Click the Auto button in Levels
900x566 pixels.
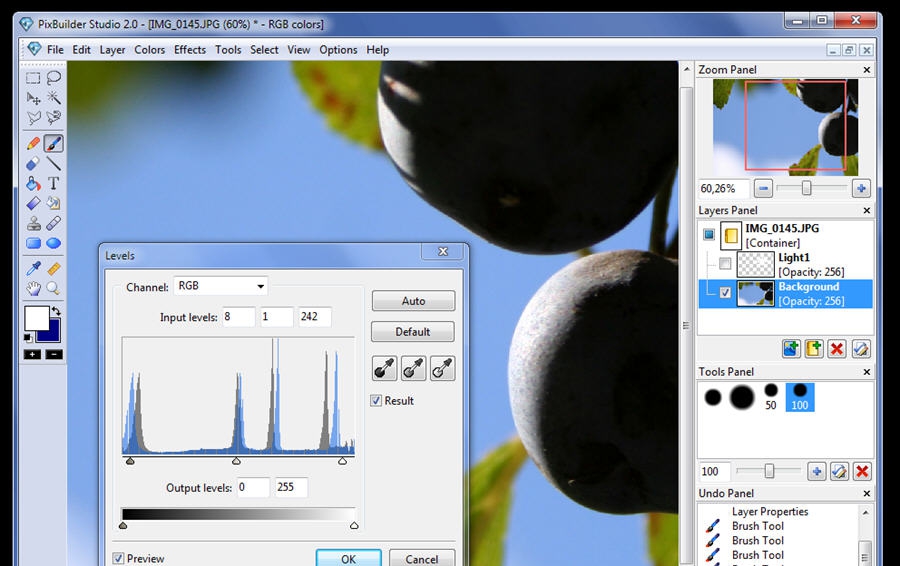[413, 301]
